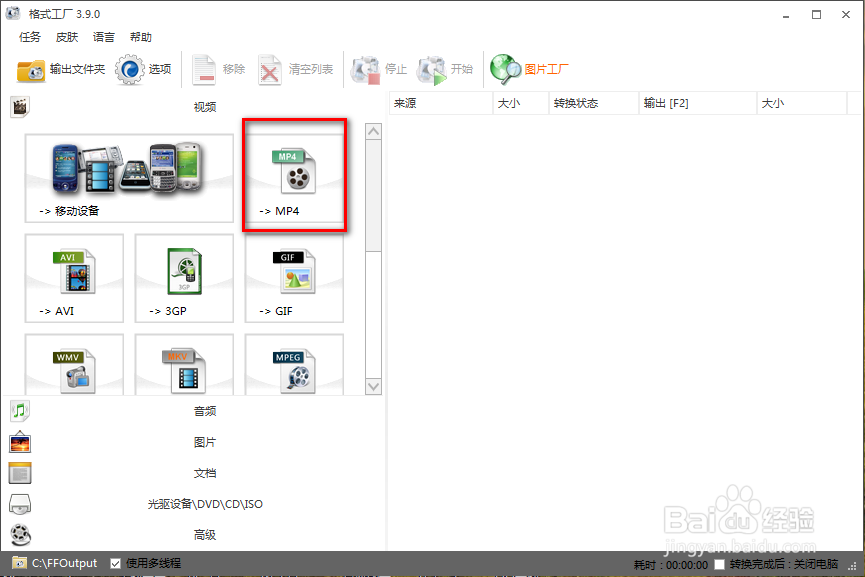Click the video clapperboard category icon
Image resolution: width=865 pixels, height=577 pixels.
pos(20,106)
